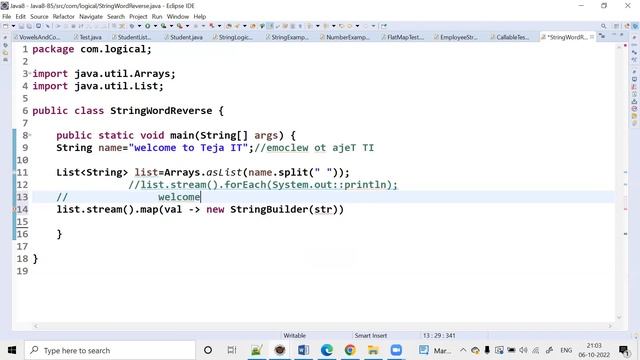This screenshot has height=360, width=640.
Task: Click the Open Perspective icon
Action: (x=617, y=26)
